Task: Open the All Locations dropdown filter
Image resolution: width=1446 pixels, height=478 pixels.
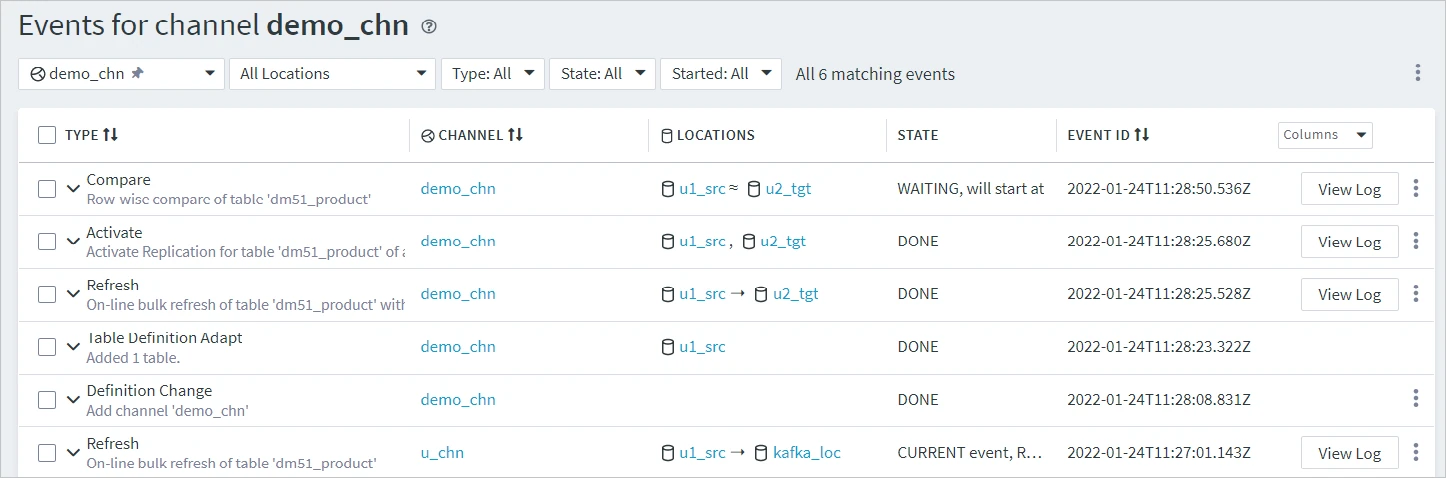Action: pyautogui.click(x=332, y=73)
